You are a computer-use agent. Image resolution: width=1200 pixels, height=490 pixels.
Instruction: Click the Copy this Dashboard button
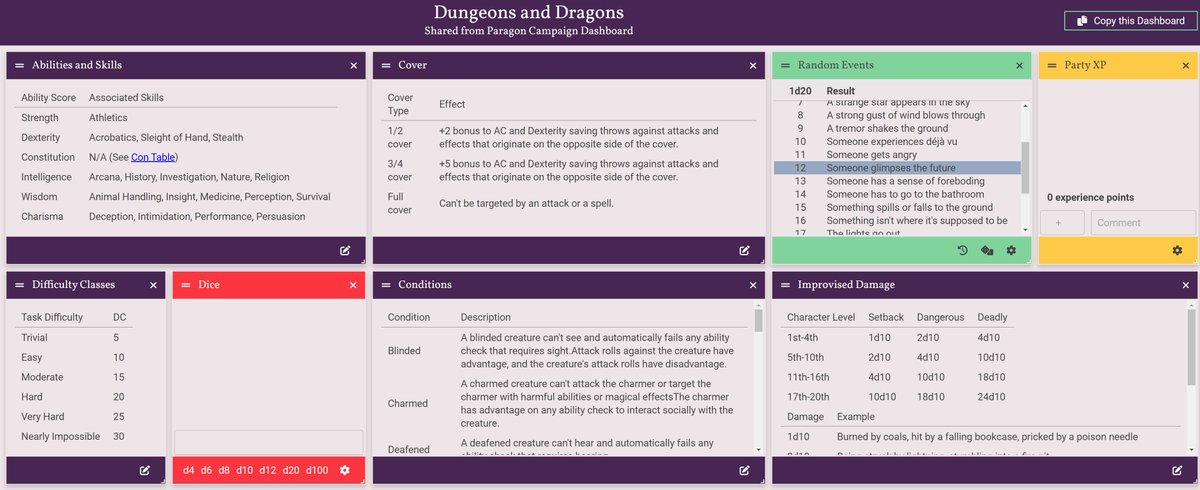click(1128, 21)
